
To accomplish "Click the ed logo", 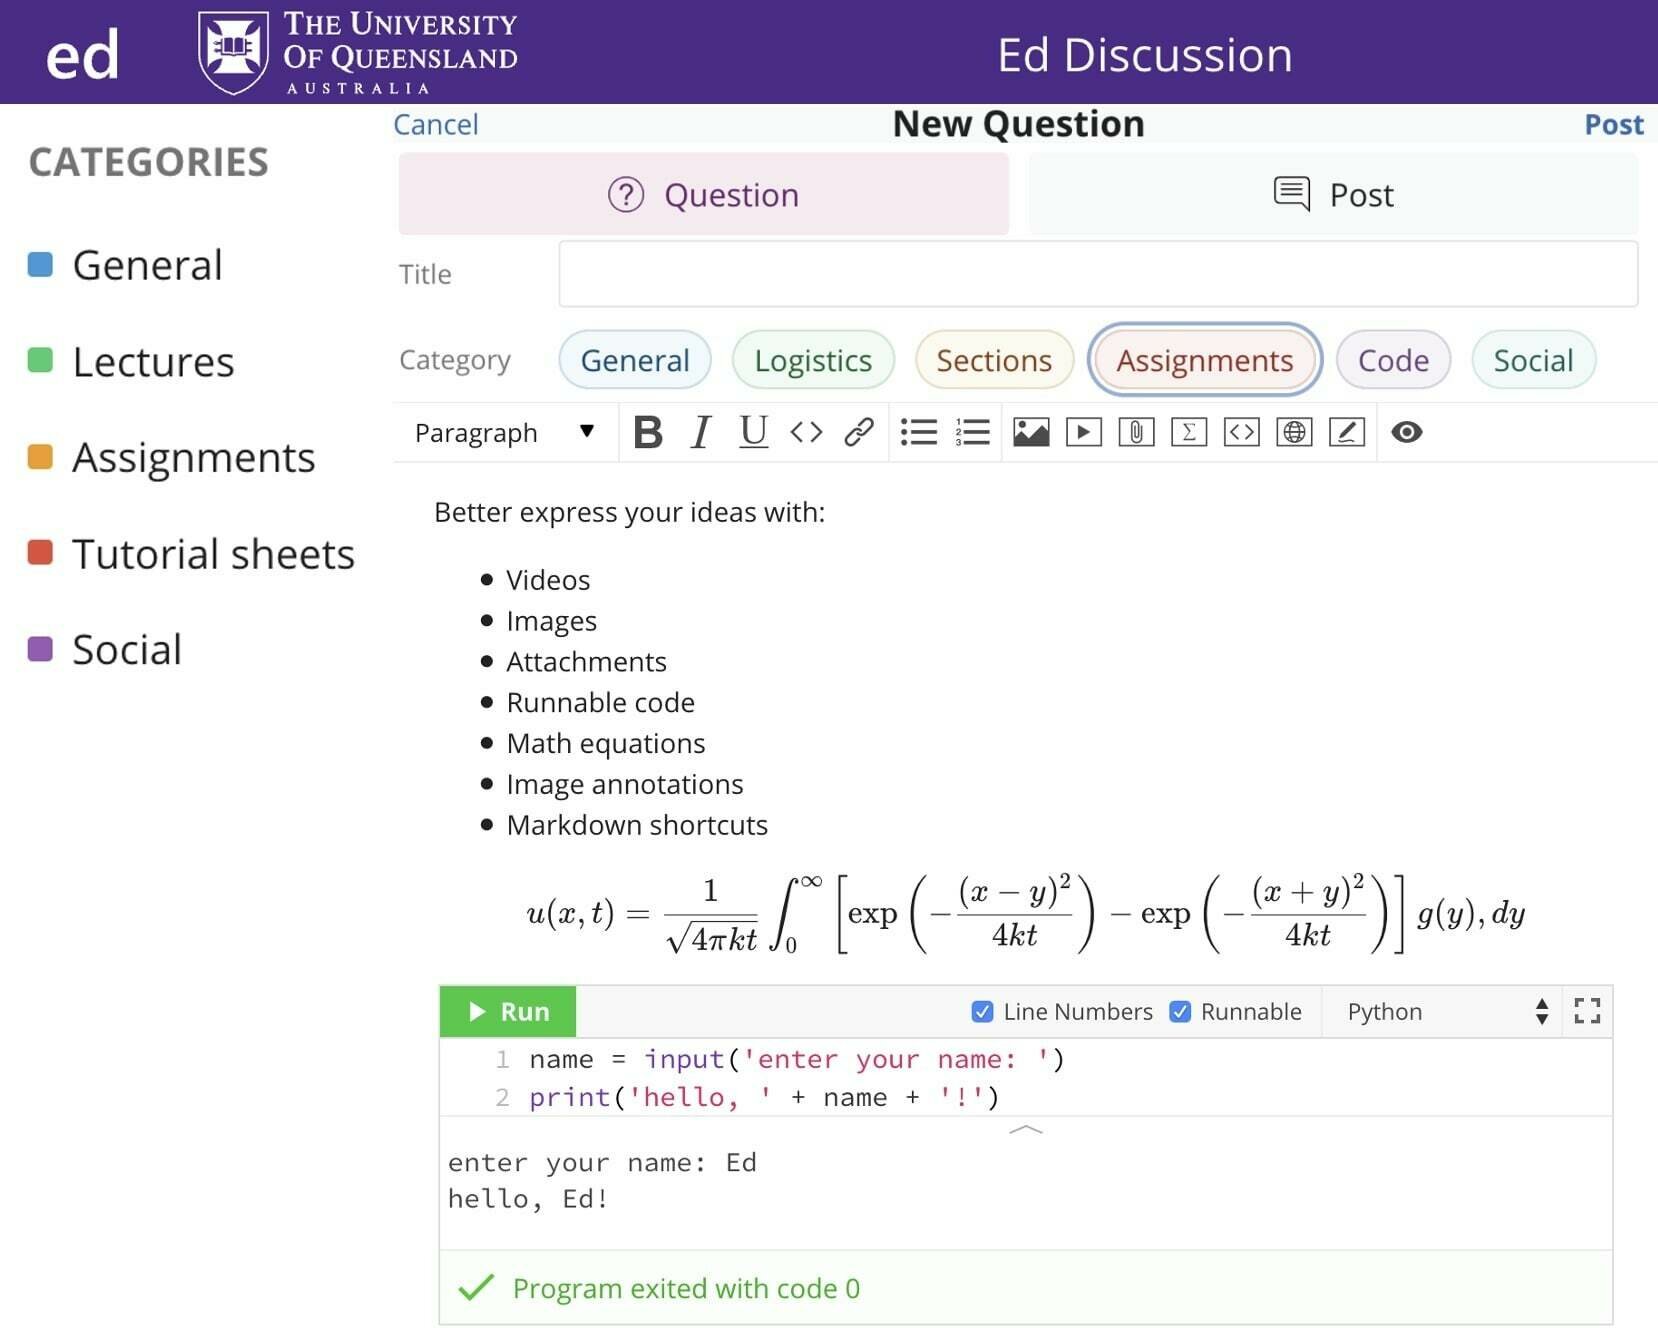I will (82, 54).
